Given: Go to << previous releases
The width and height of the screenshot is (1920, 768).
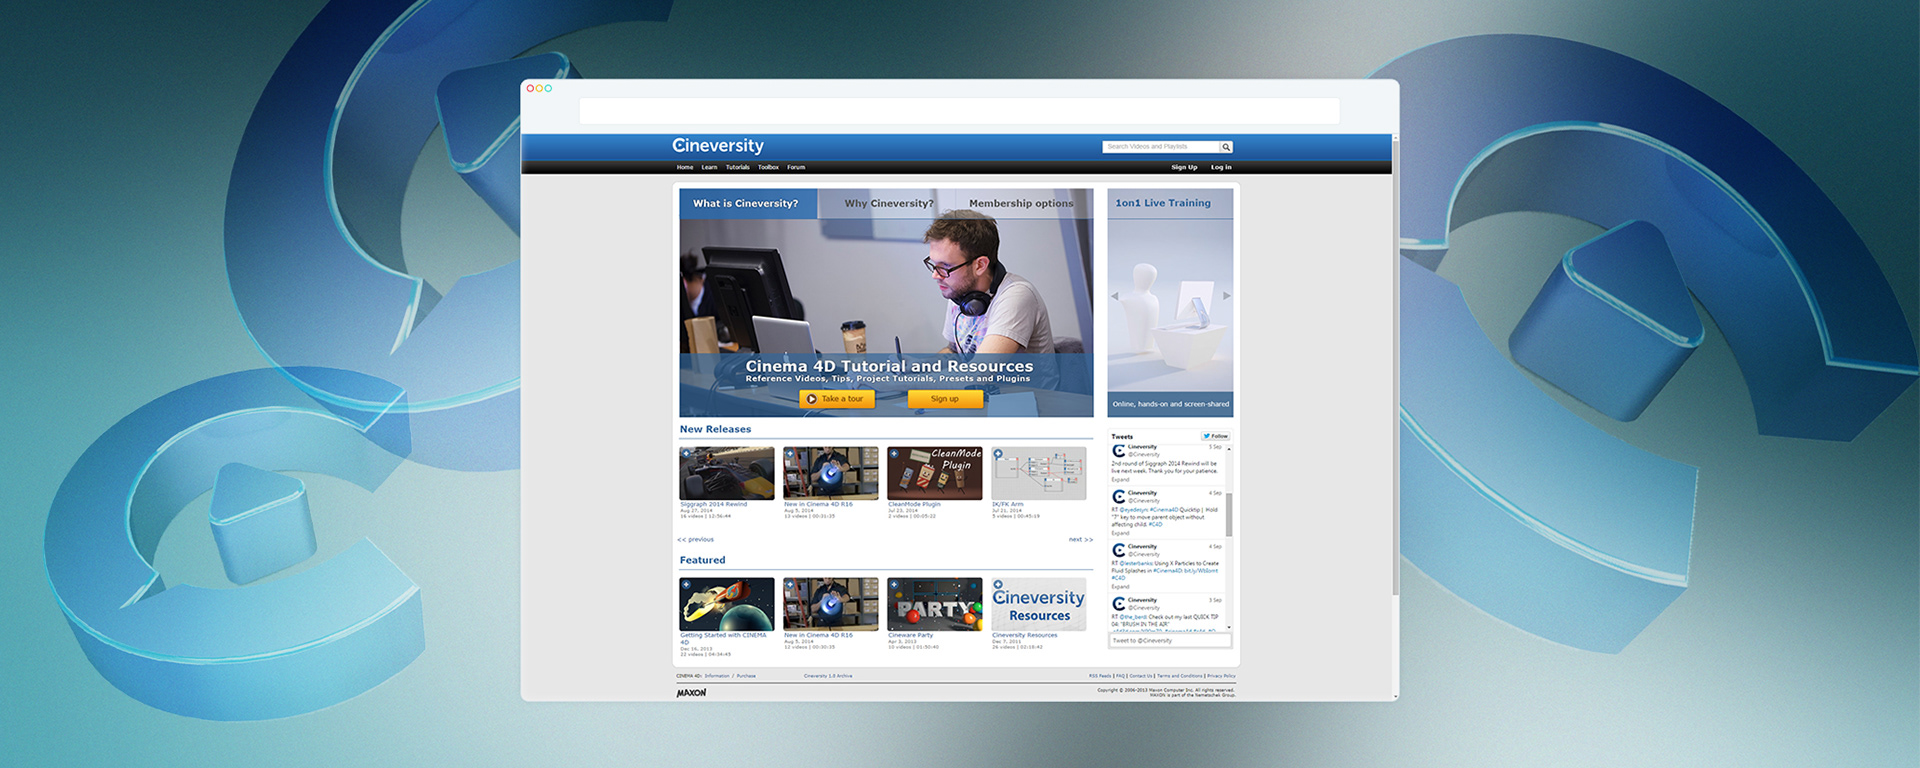Looking at the screenshot, I should (696, 540).
